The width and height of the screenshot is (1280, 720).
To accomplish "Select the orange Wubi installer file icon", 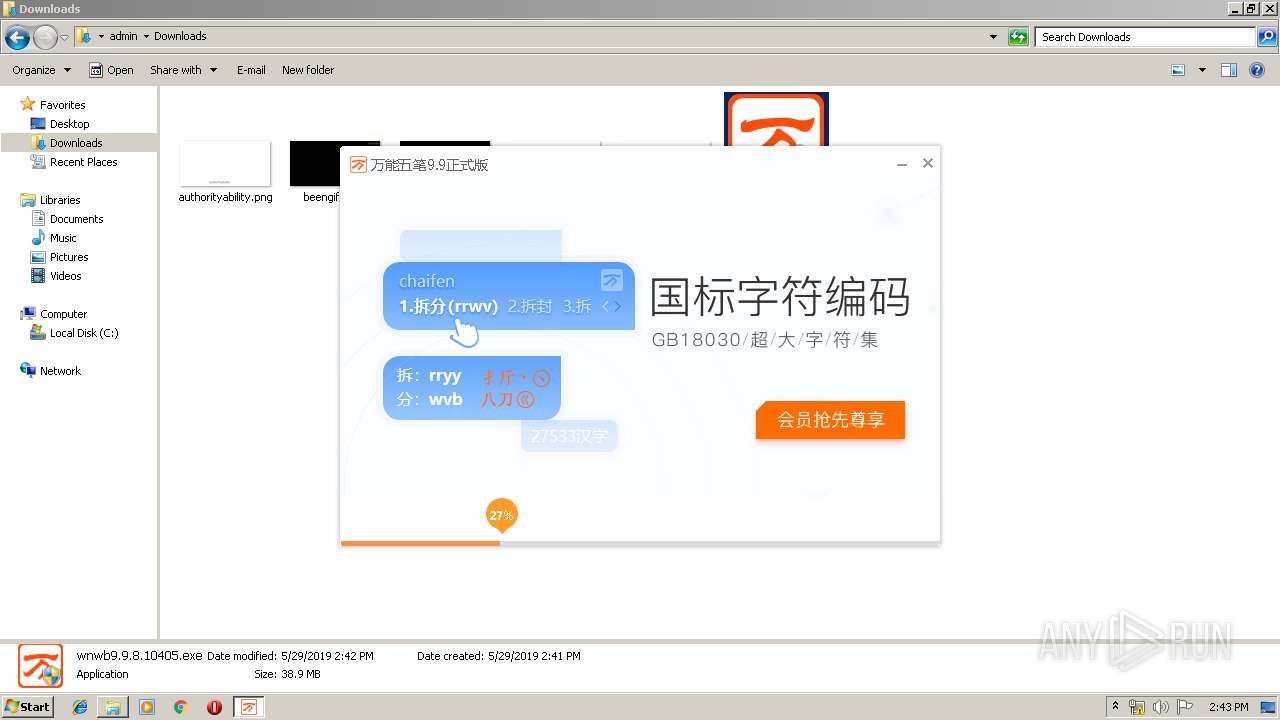I will (776, 118).
